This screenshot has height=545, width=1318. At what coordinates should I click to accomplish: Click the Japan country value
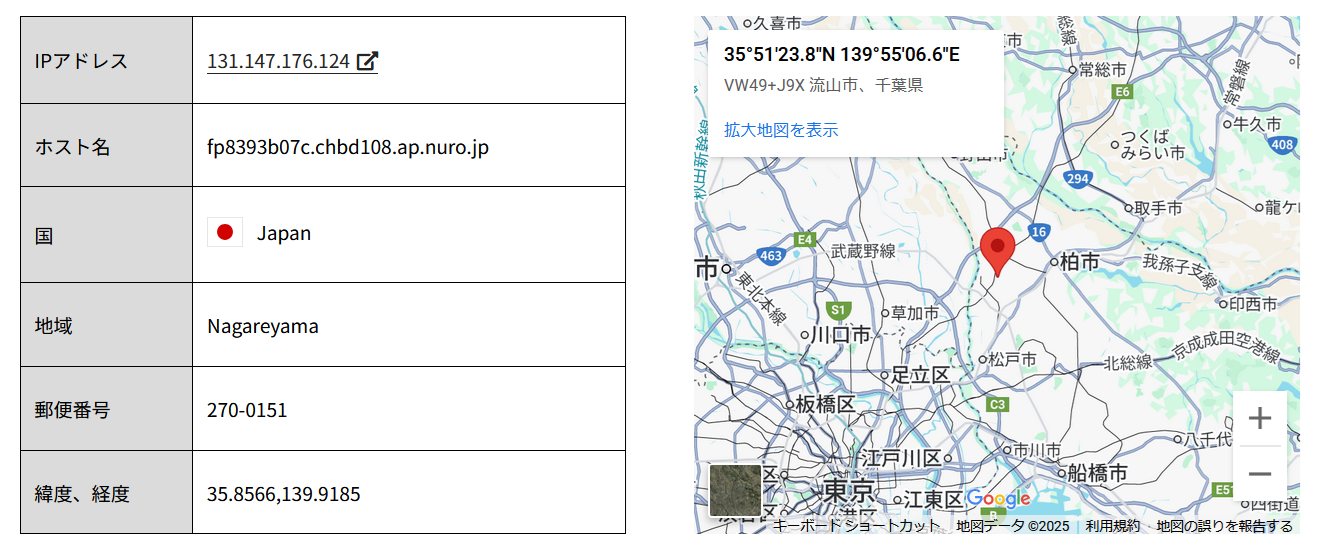point(284,233)
